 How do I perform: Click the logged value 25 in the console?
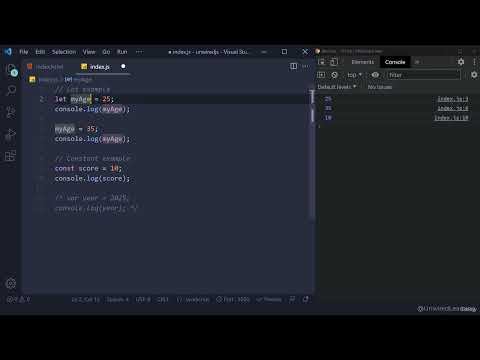(x=328, y=99)
